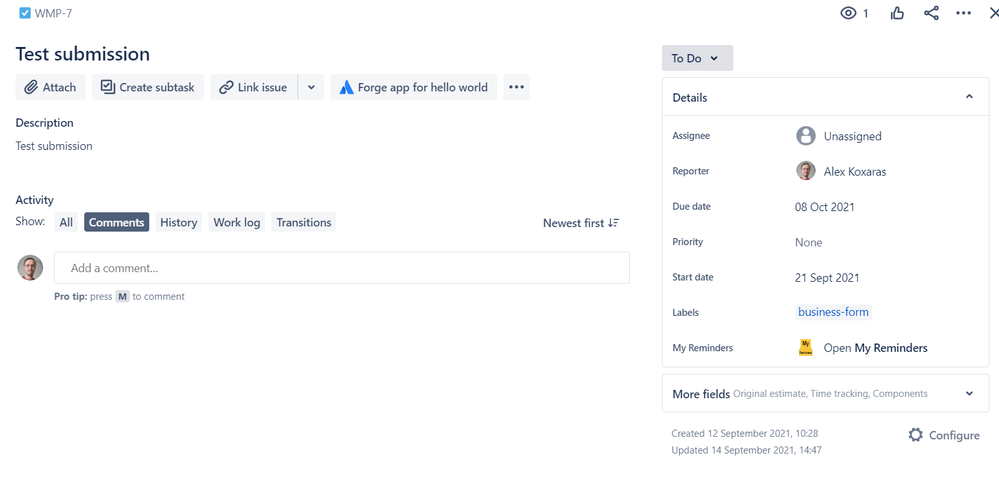Click the Unassigned assignee value
Screen dimensions: 999x478
tap(852, 136)
